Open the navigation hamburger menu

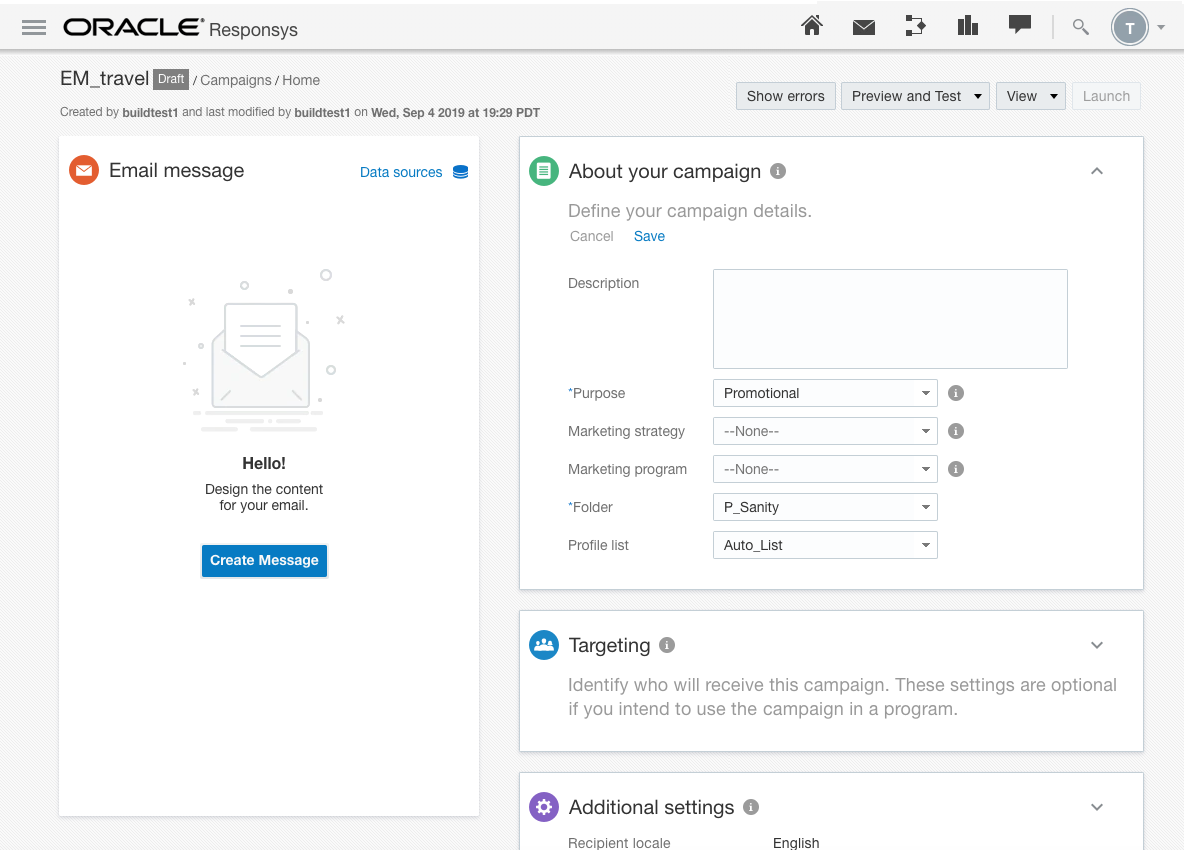33,27
